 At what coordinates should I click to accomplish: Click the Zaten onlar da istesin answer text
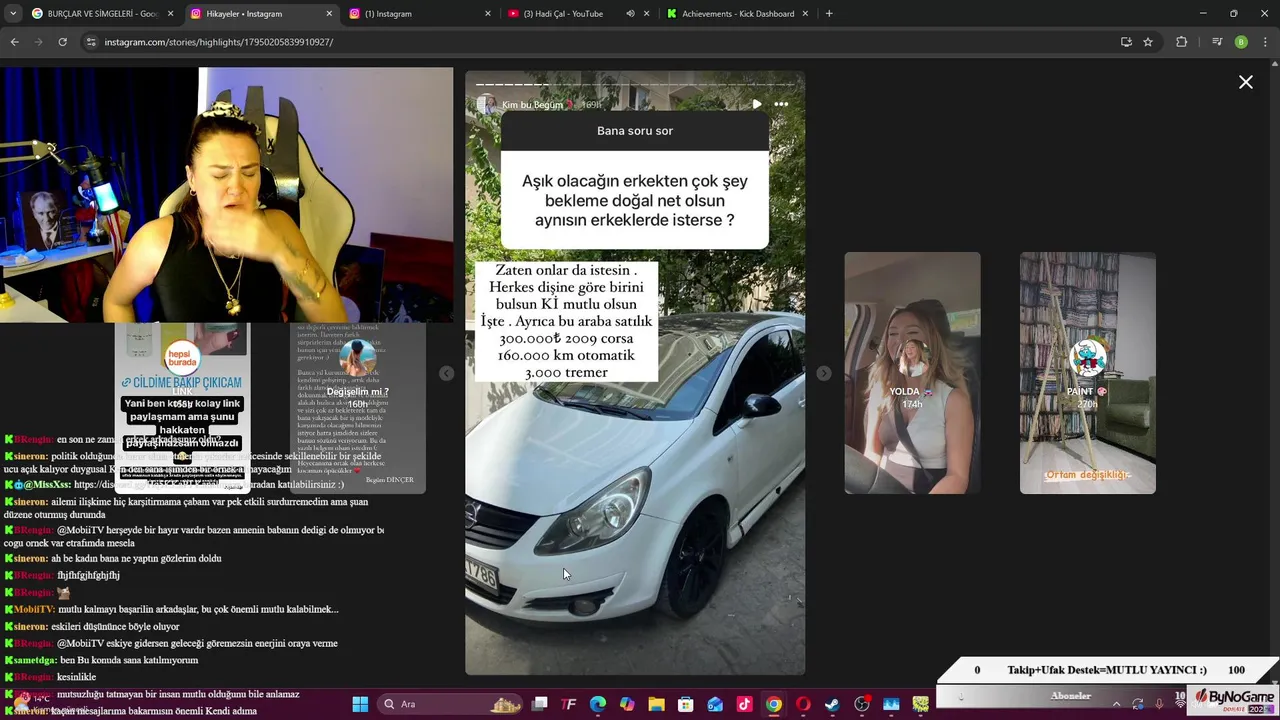566,321
